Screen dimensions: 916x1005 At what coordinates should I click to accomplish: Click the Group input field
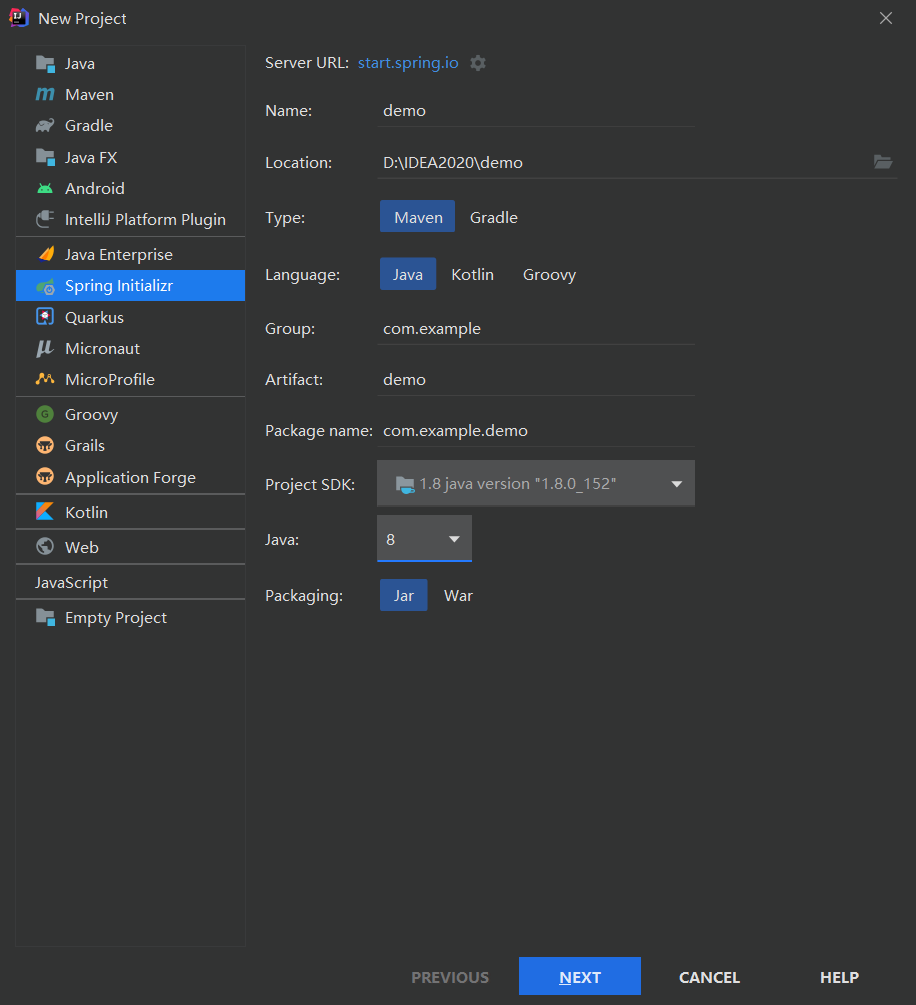536,329
